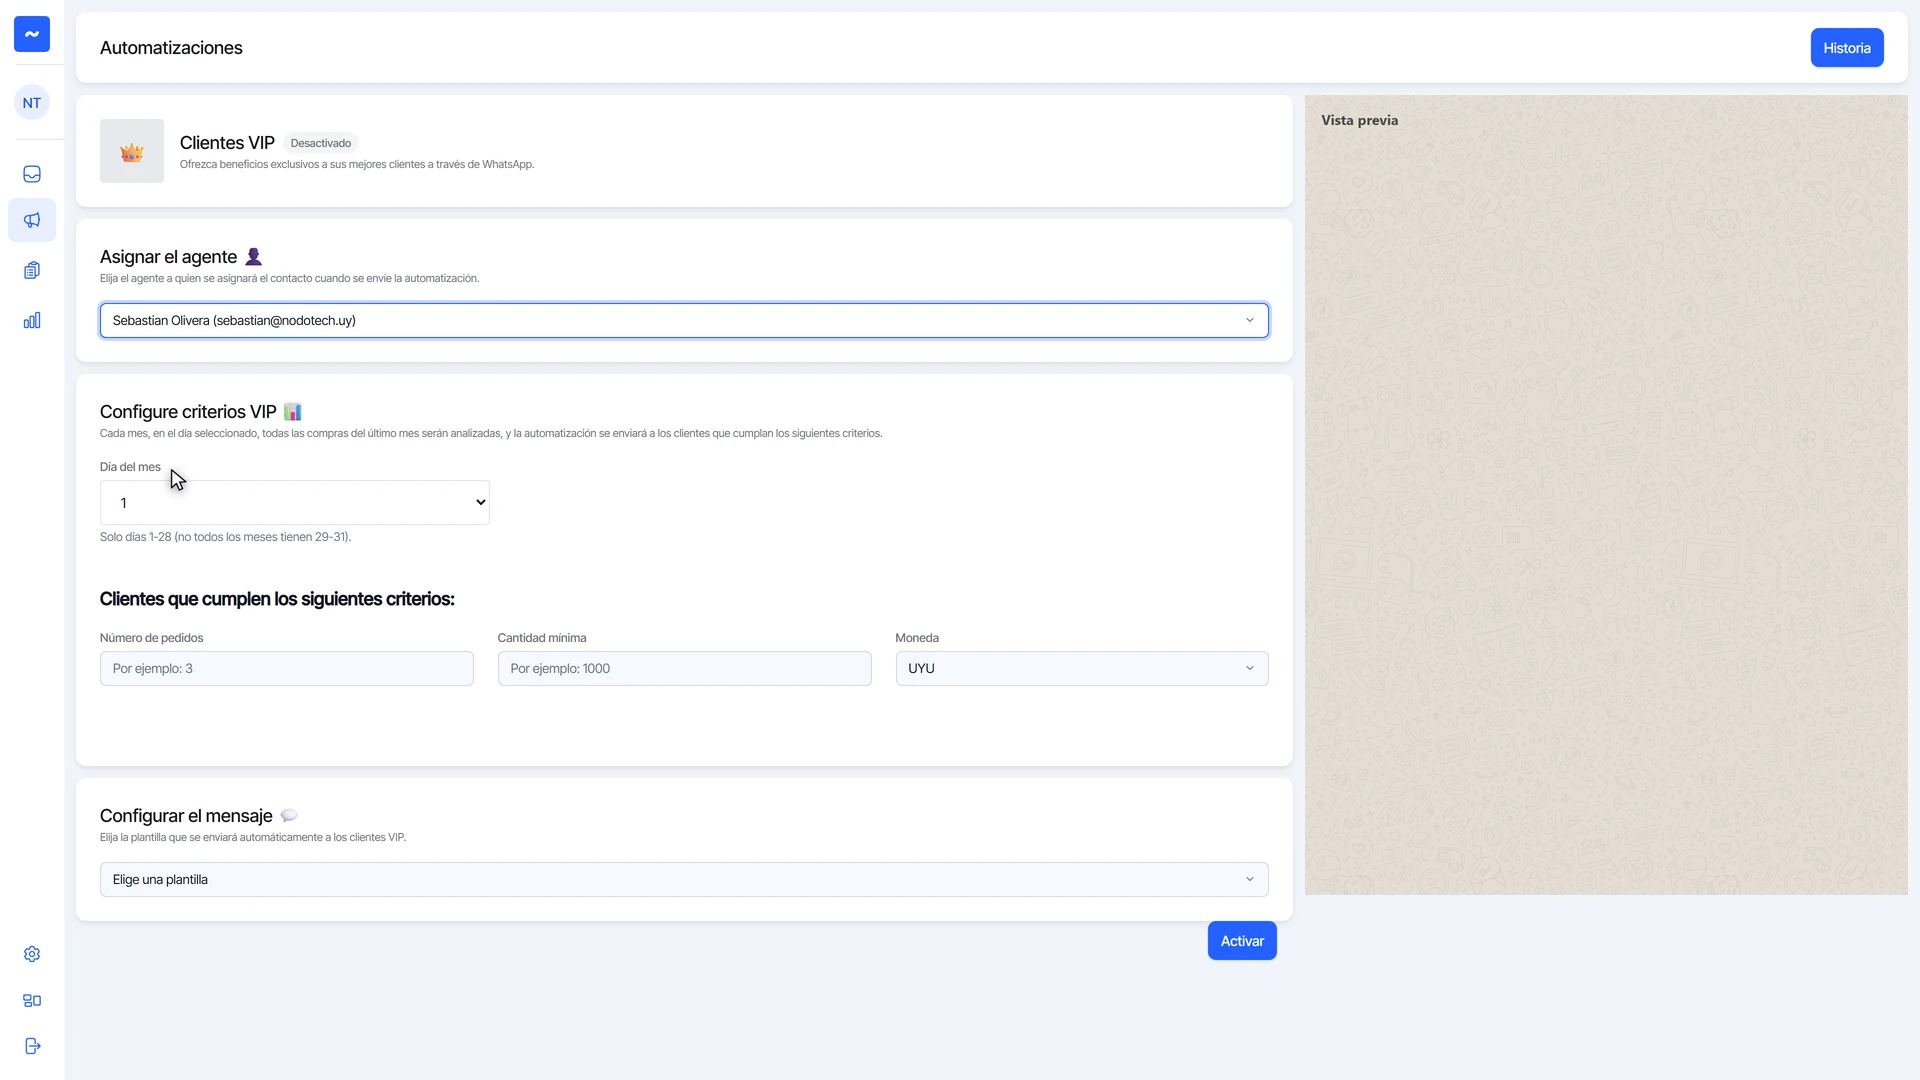
Task: Open the bar chart analytics icon
Action: pos(32,321)
